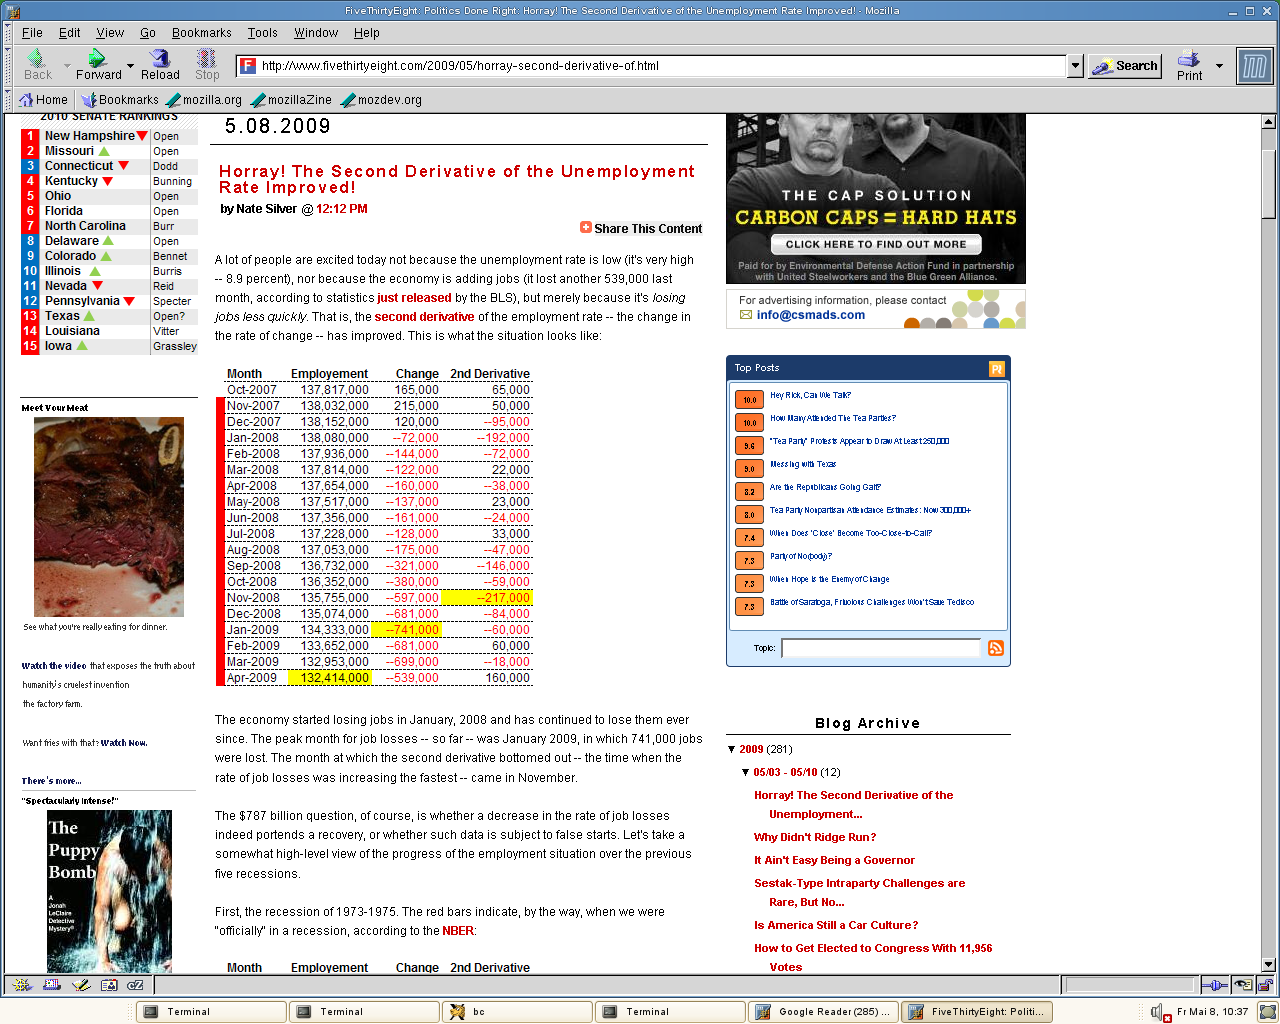Click the security lock icon in status bar

pos(1265,985)
